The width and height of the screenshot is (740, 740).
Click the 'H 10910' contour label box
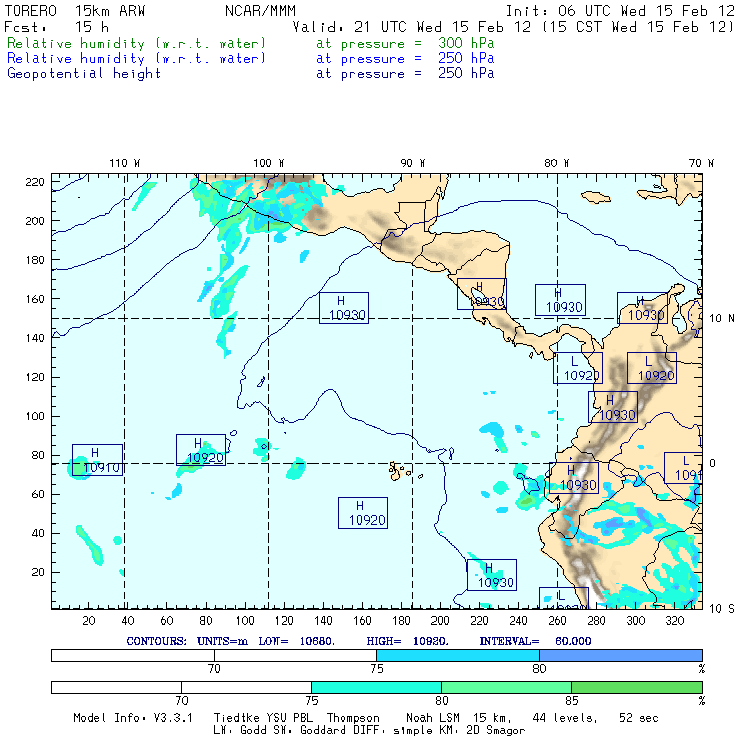[x=97, y=460]
